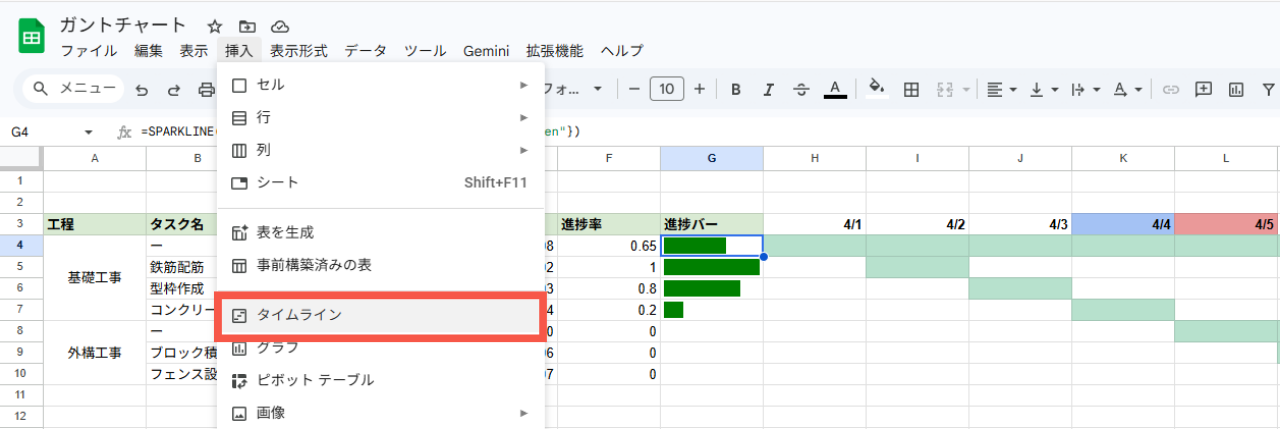Screen dimensions: 1280x429
Task: Toggle bold formatting
Action: (735, 89)
